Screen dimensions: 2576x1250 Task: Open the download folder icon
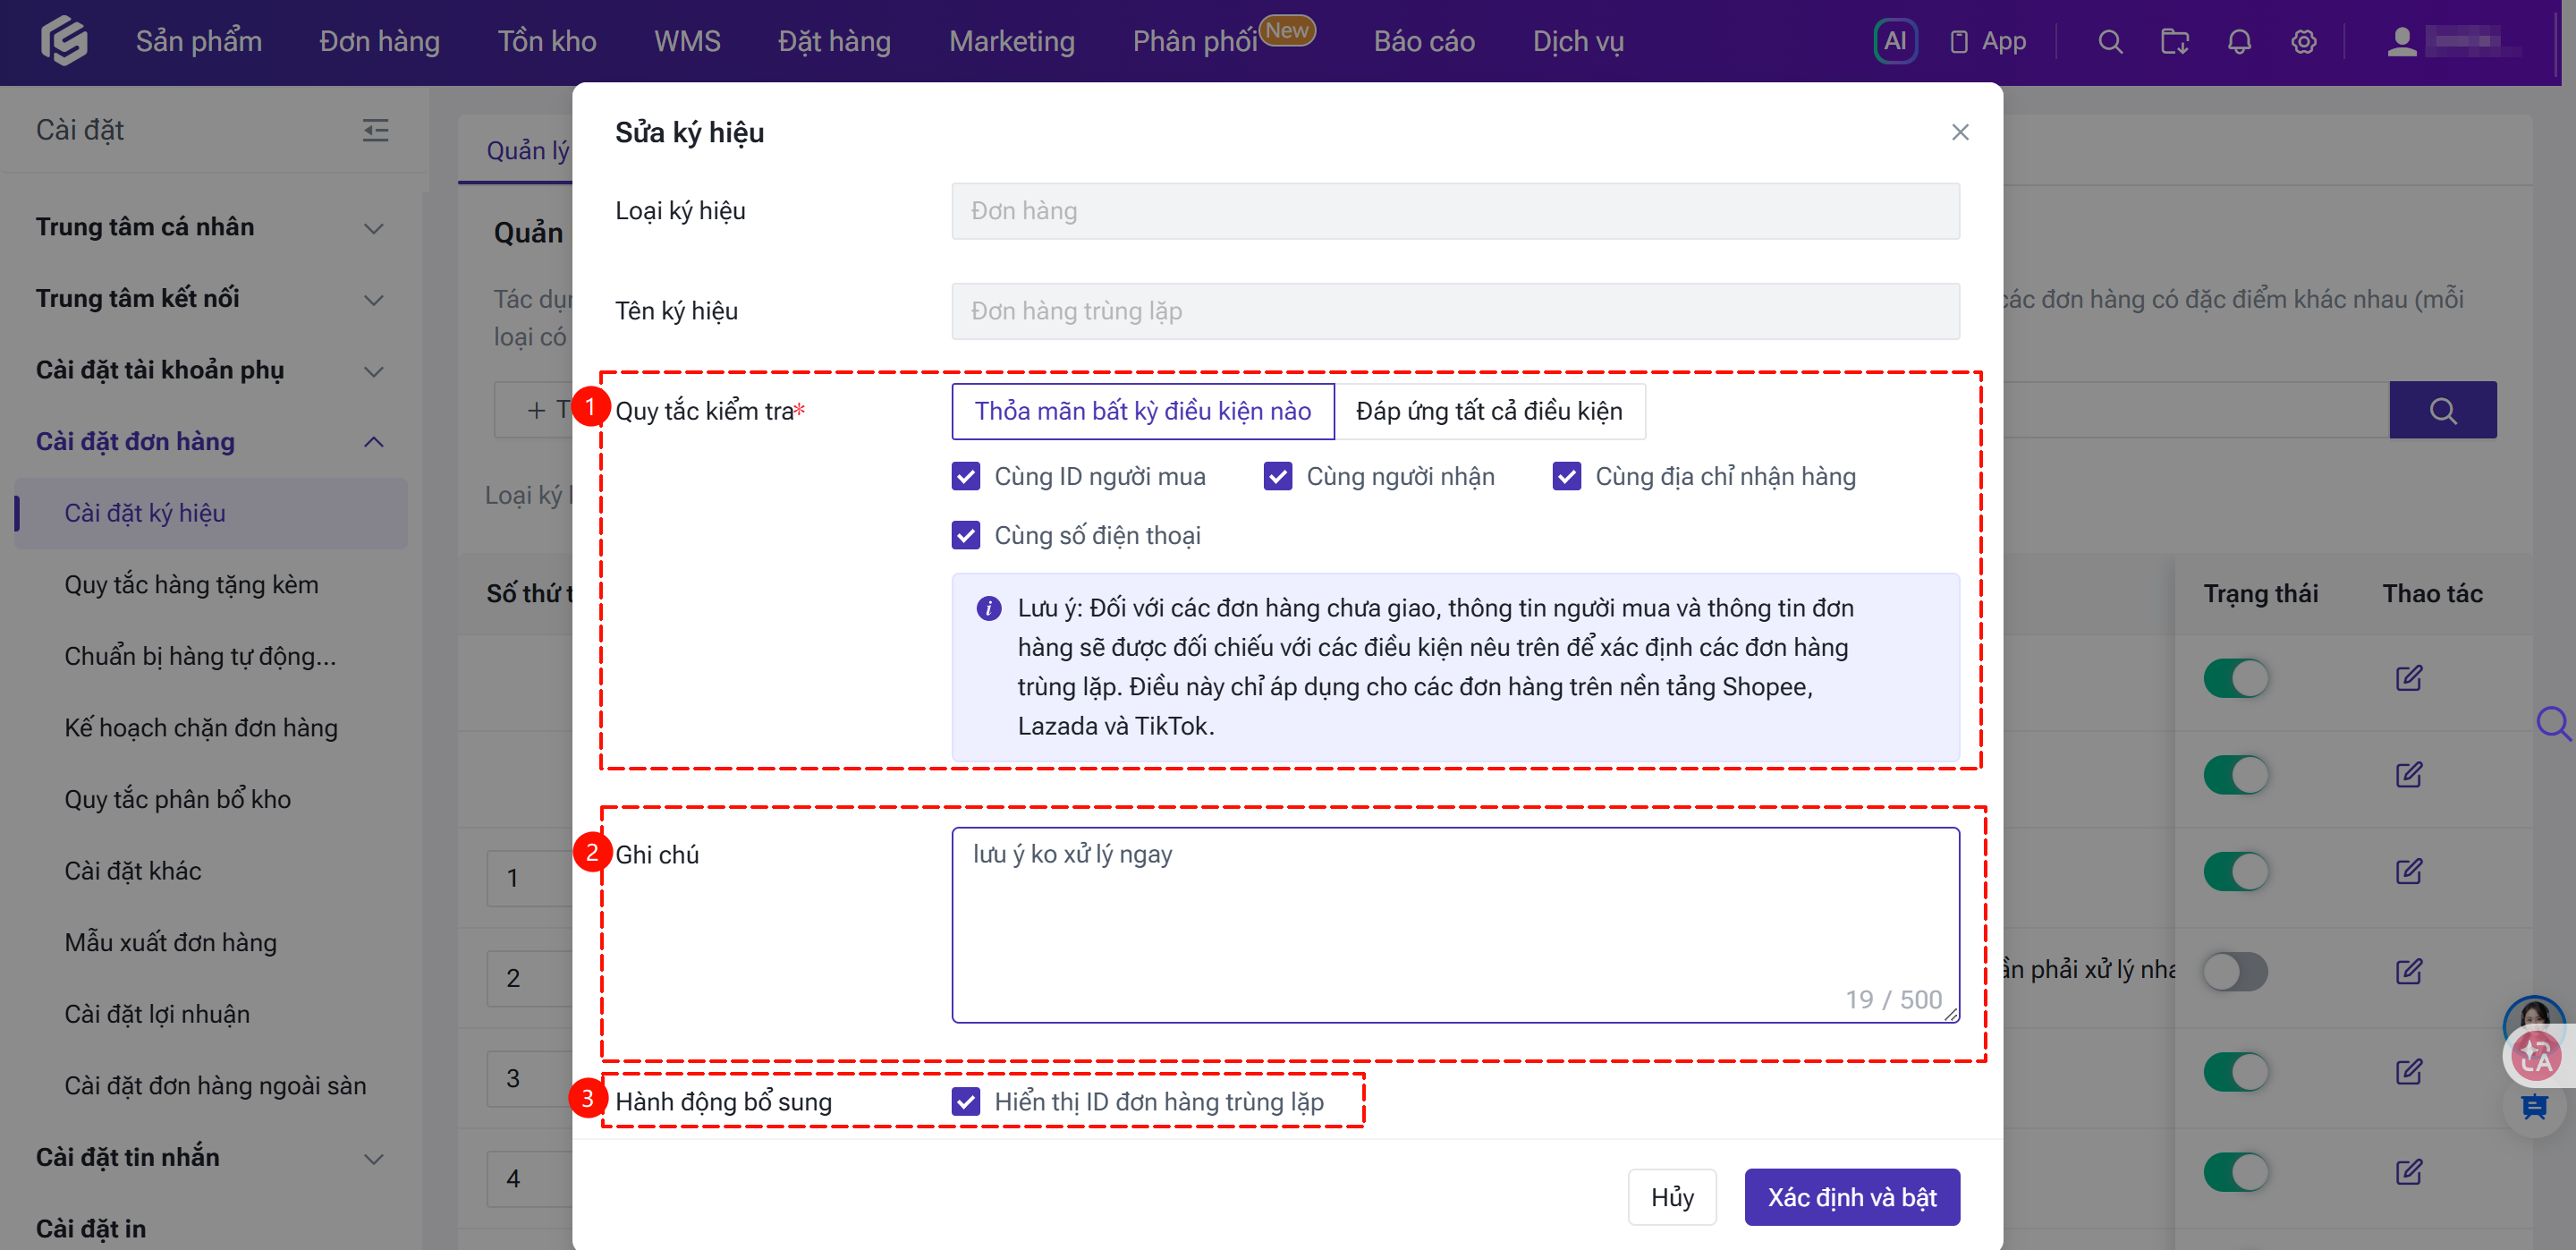pos(2175,42)
